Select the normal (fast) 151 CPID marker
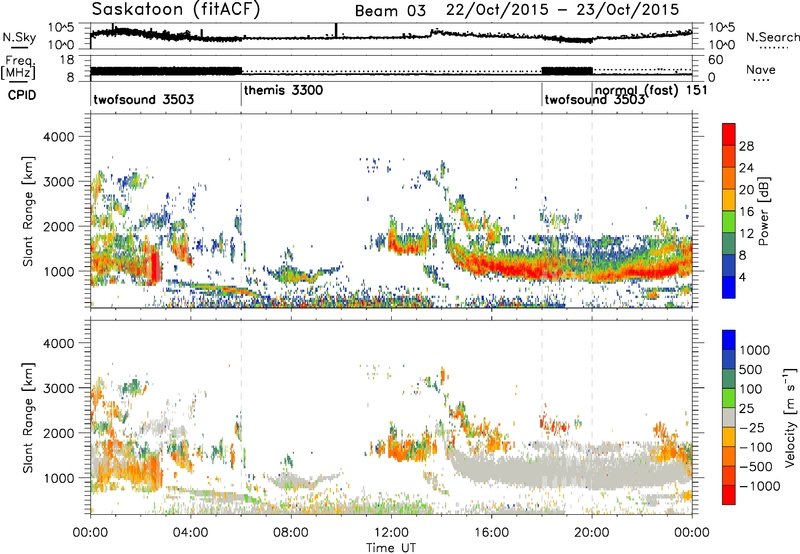The image size is (800, 554). (x=651, y=90)
